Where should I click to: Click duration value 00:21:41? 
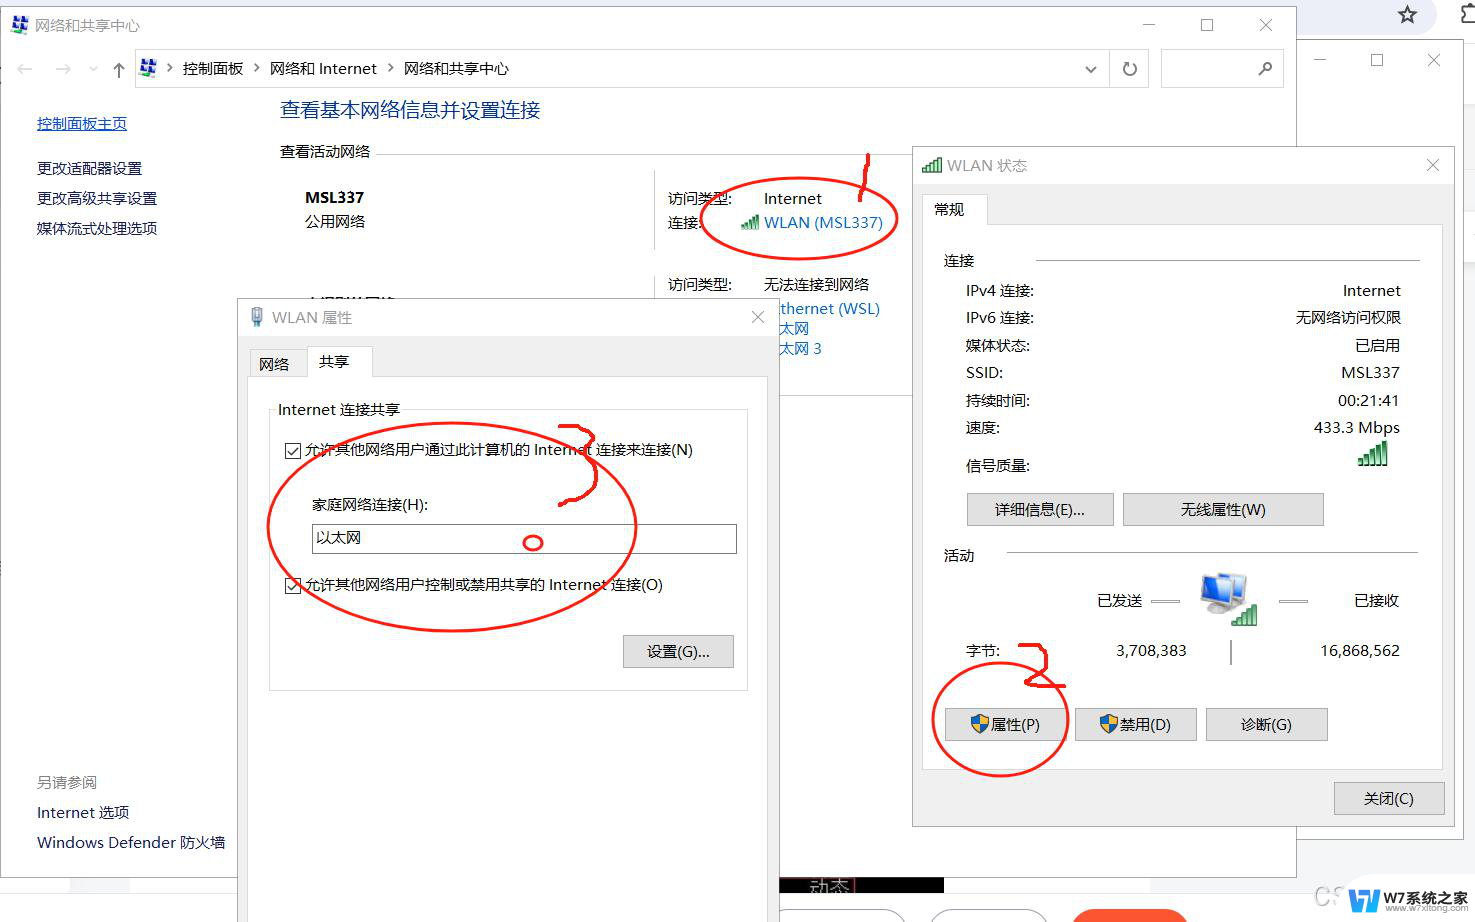tap(1369, 401)
